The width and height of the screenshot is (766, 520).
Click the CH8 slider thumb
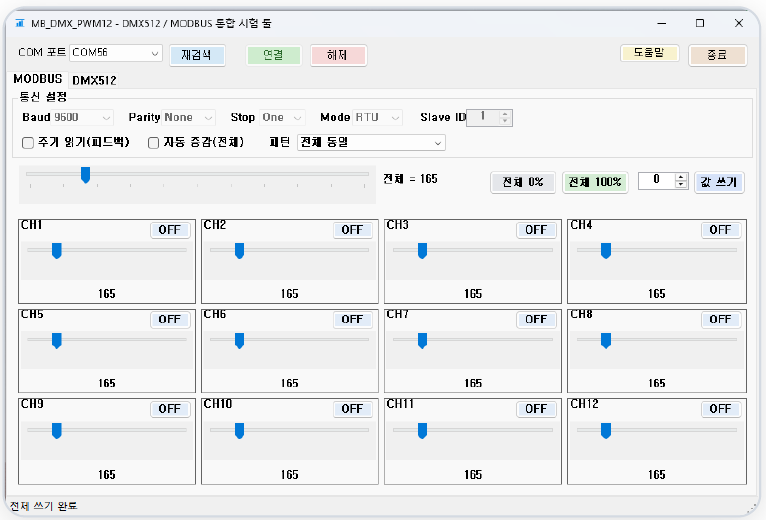[x=606, y=340]
